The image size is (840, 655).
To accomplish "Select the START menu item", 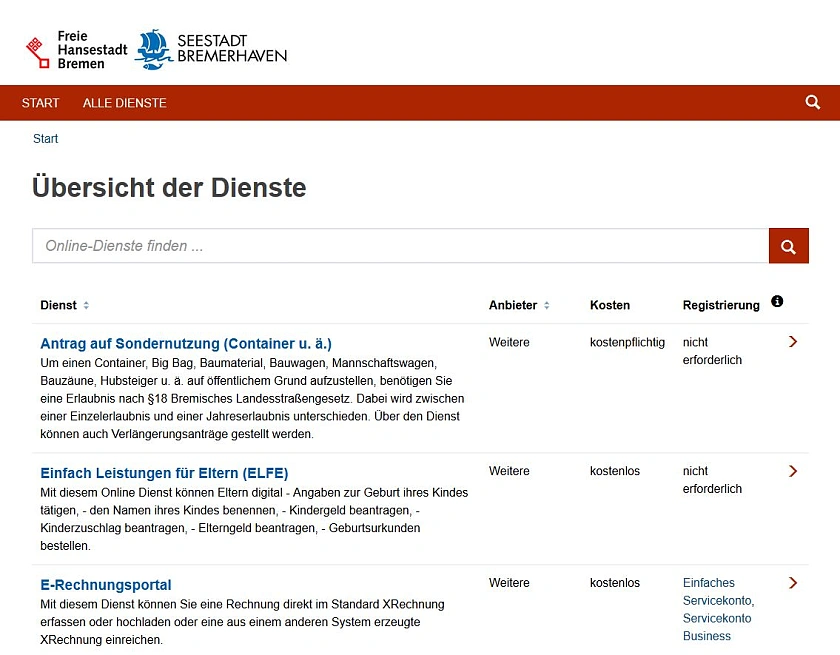I will coord(40,102).
